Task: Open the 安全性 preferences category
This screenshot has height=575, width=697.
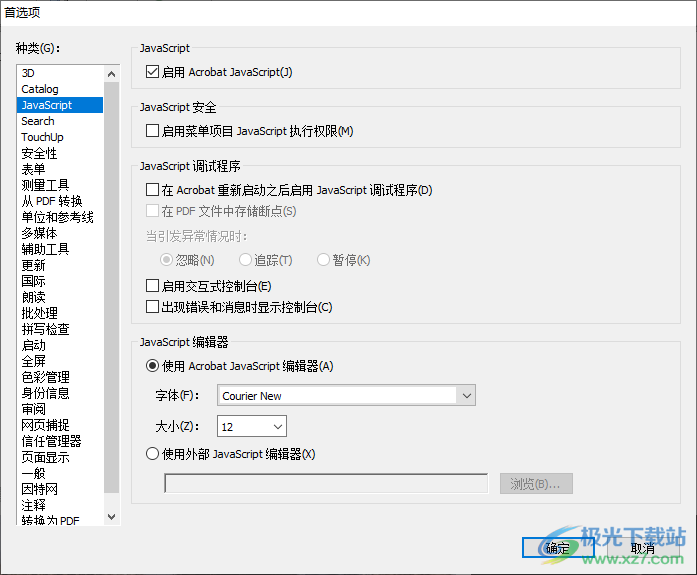Action: point(39,153)
